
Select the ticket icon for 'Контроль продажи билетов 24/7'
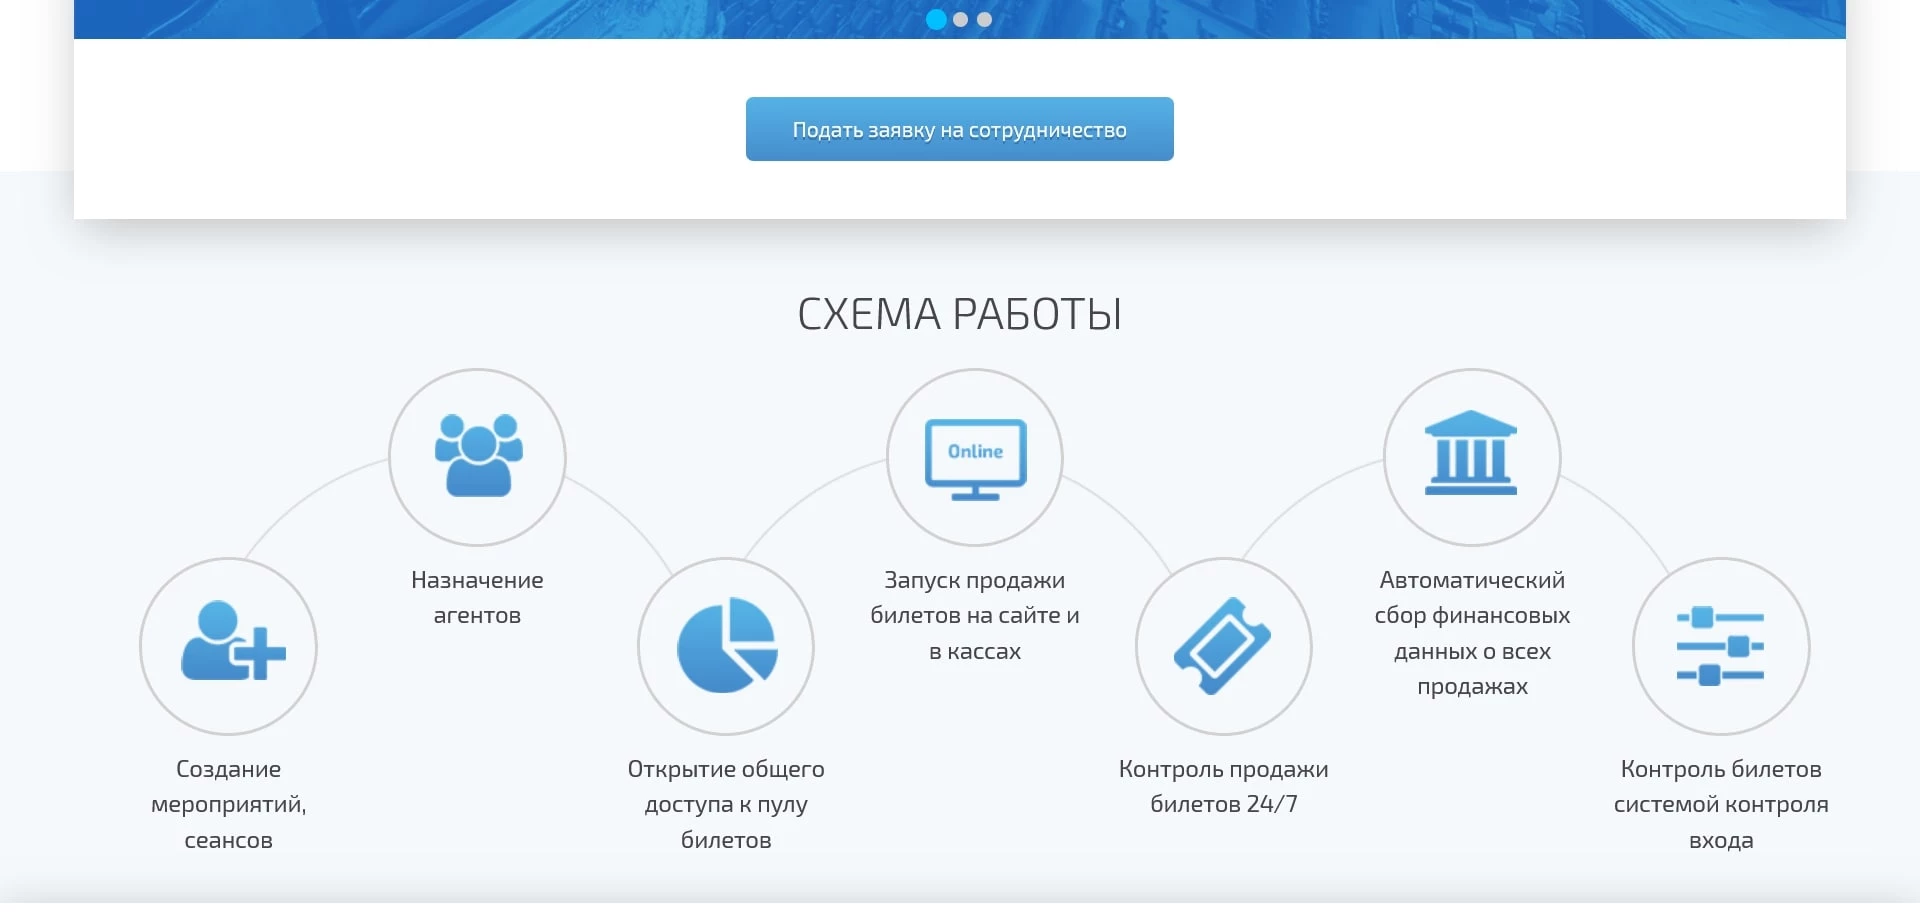(x=1223, y=646)
